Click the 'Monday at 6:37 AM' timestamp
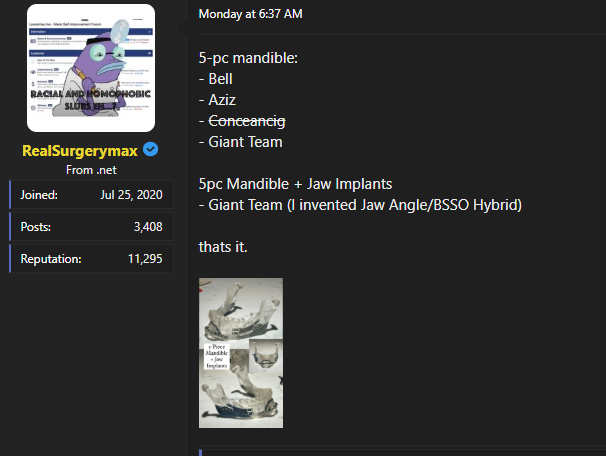Viewport: 606px width, 456px height. point(250,13)
